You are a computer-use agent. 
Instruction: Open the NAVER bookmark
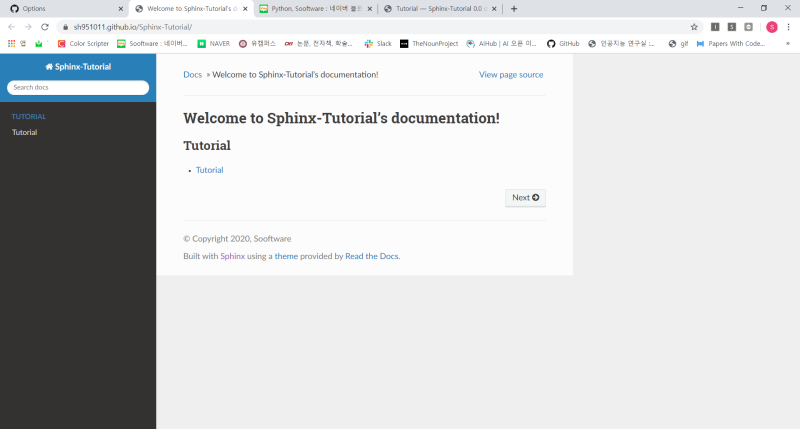(x=214, y=44)
